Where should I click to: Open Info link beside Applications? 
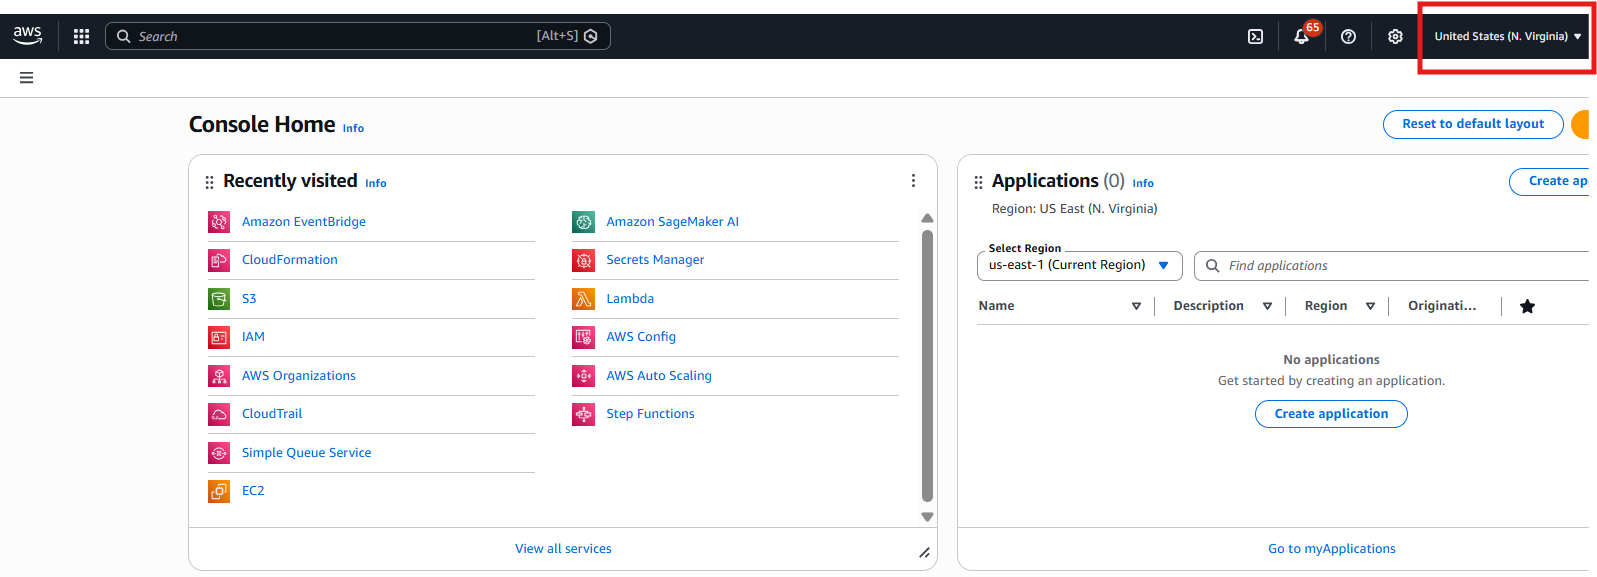1143,183
